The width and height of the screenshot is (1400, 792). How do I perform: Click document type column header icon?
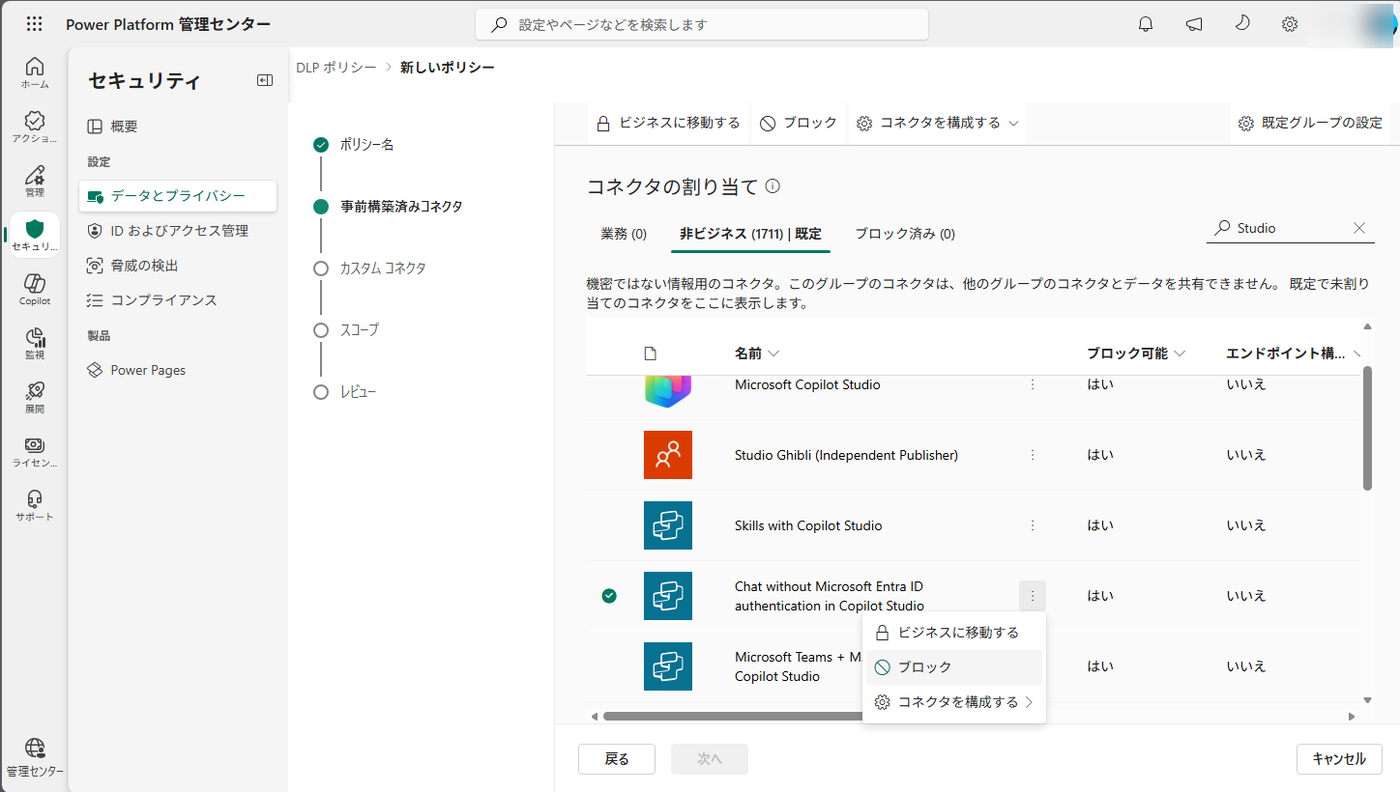(650, 353)
